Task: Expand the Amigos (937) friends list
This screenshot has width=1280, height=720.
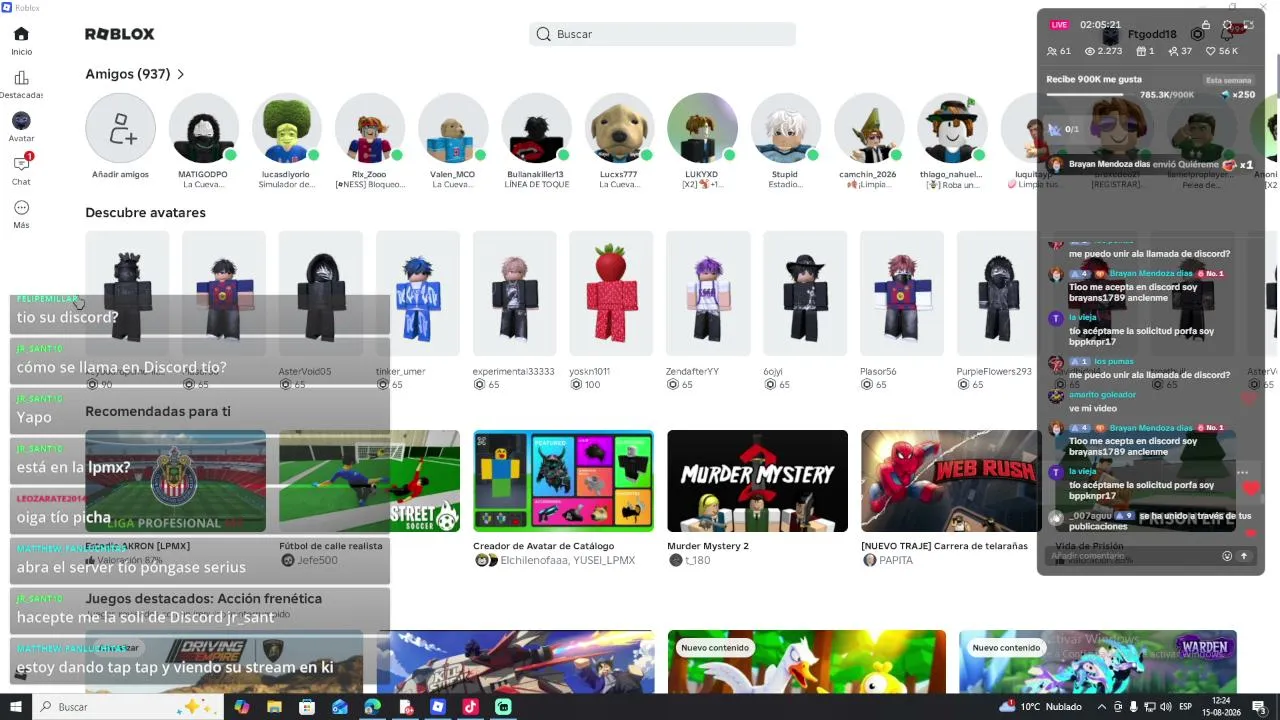Action: pyautogui.click(x=135, y=74)
